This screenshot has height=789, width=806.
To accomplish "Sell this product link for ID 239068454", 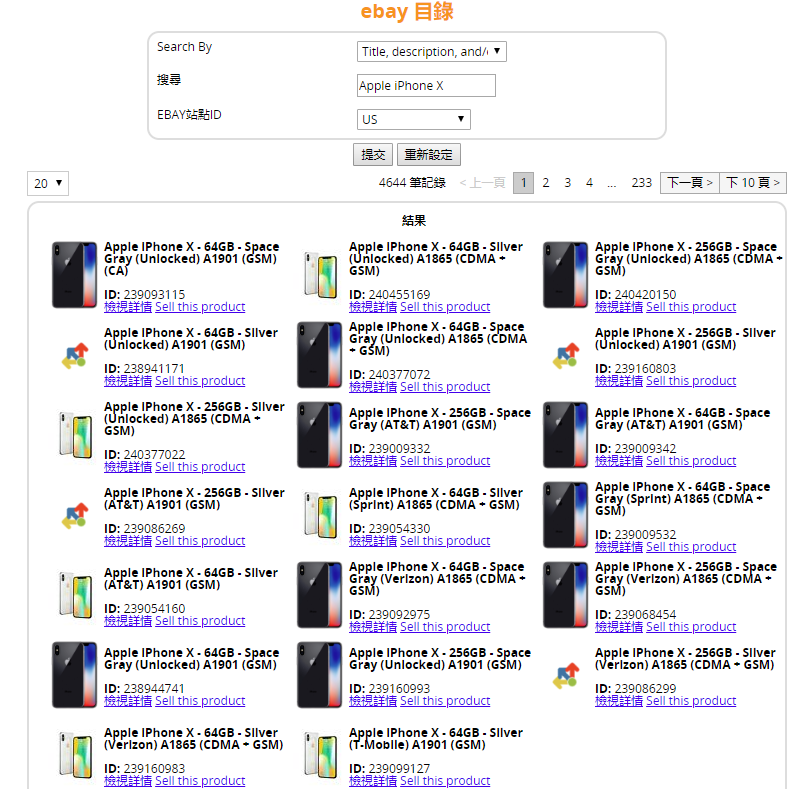I will 691,627.
